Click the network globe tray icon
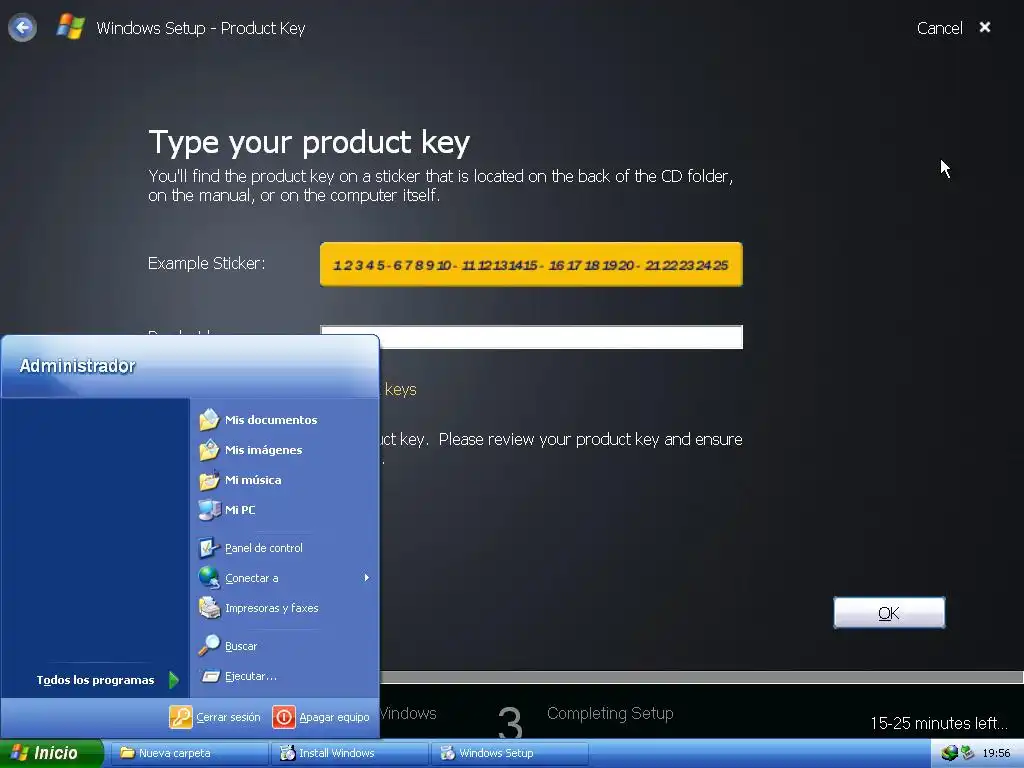Screen dimensions: 1024x768 coord(949,753)
